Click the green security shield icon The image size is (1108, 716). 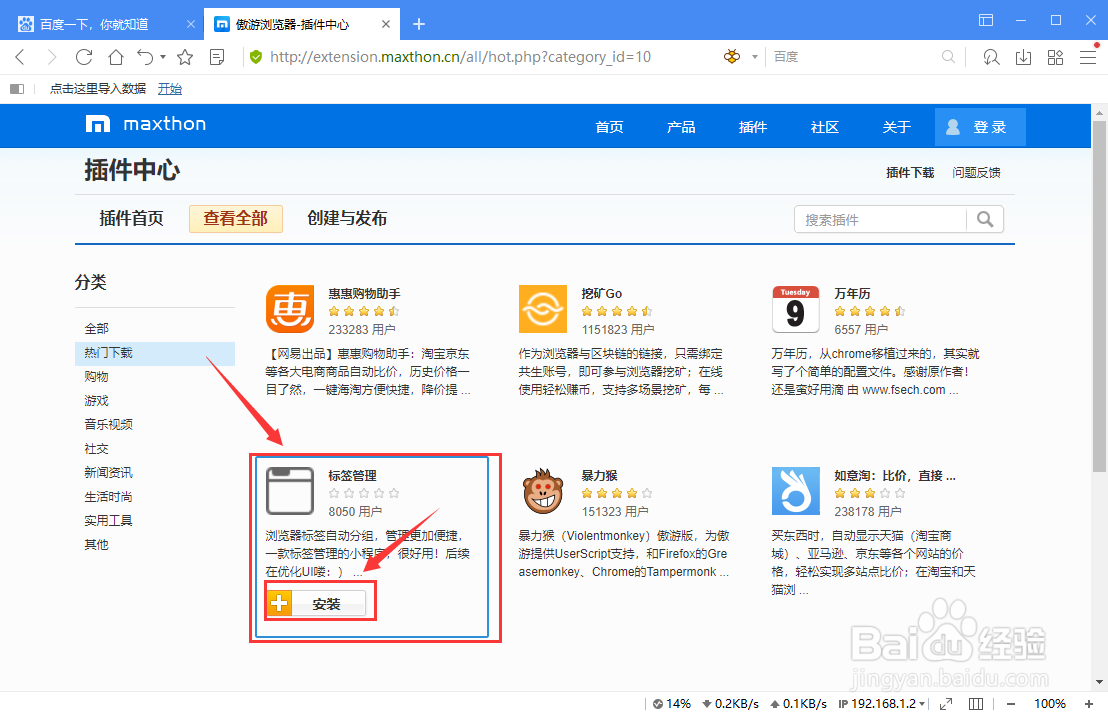[x=256, y=57]
